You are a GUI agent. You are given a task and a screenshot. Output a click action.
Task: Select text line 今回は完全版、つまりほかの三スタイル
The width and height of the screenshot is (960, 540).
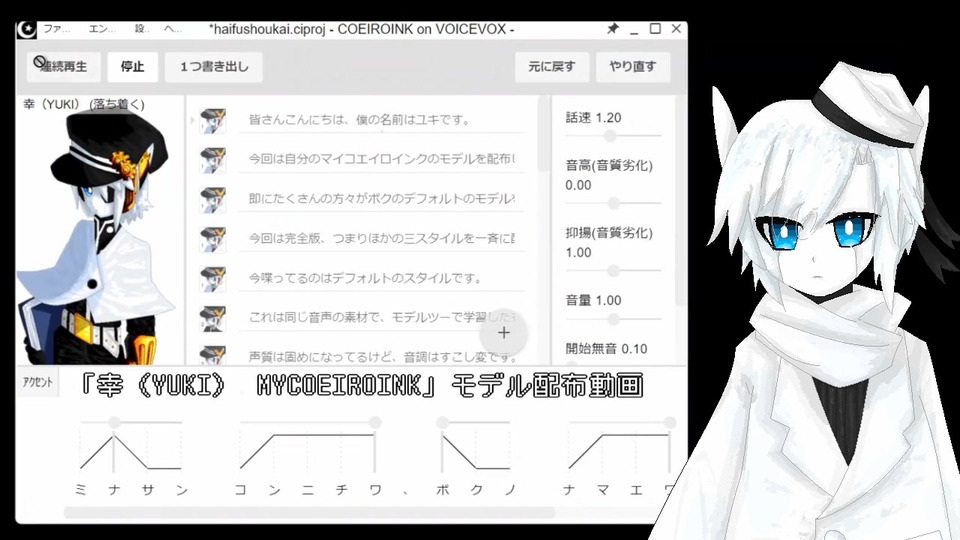(381, 239)
